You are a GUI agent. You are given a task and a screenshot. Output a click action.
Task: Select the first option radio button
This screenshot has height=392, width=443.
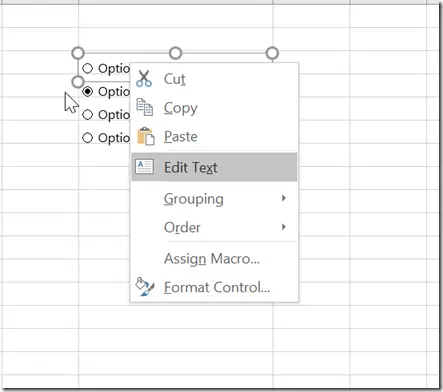pyautogui.click(x=87, y=68)
